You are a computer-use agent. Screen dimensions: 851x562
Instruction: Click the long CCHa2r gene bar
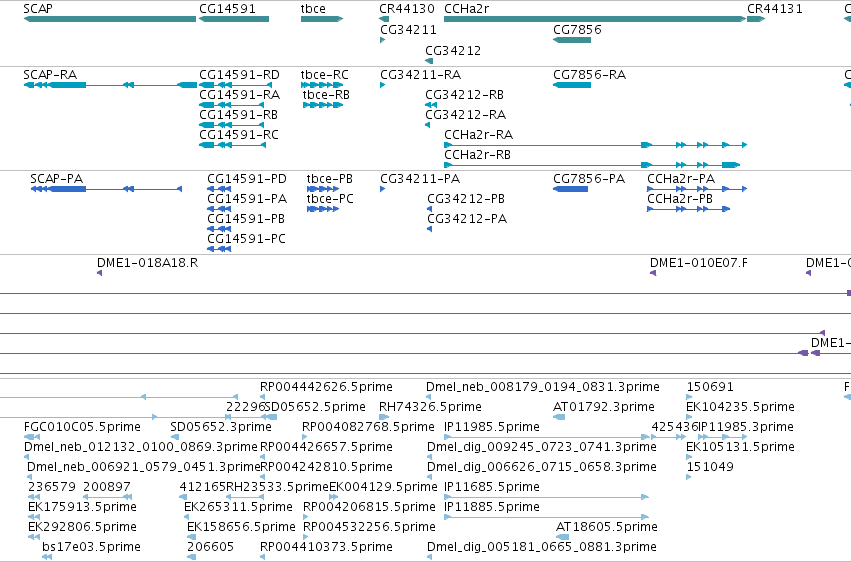(x=595, y=19)
